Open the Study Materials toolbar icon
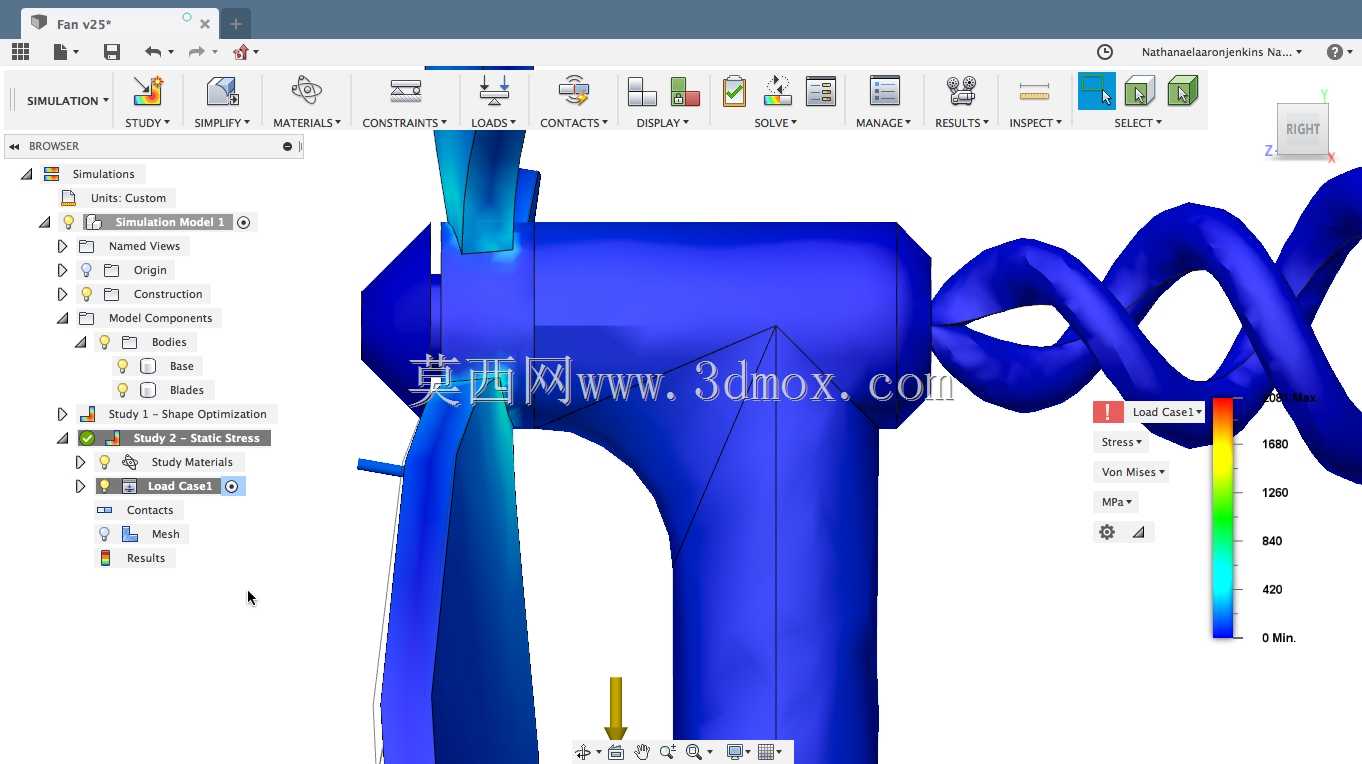The width and height of the screenshot is (1362, 764). click(x=306, y=91)
